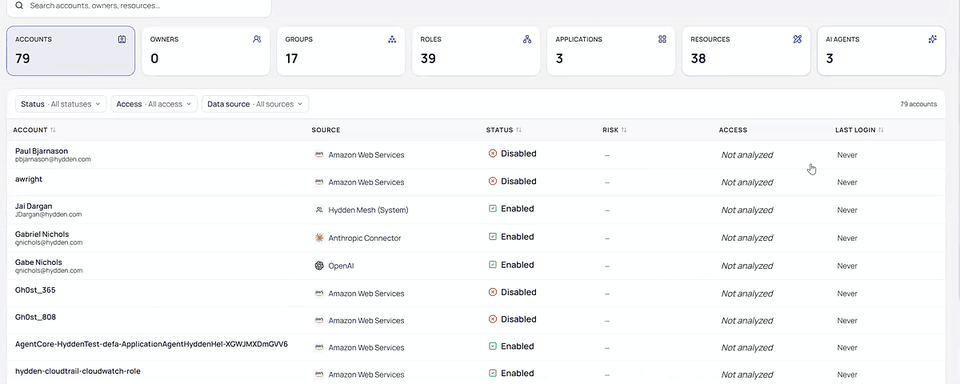Click the Resources icon
Viewport: 960px width, 384px height.
(x=797, y=39)
